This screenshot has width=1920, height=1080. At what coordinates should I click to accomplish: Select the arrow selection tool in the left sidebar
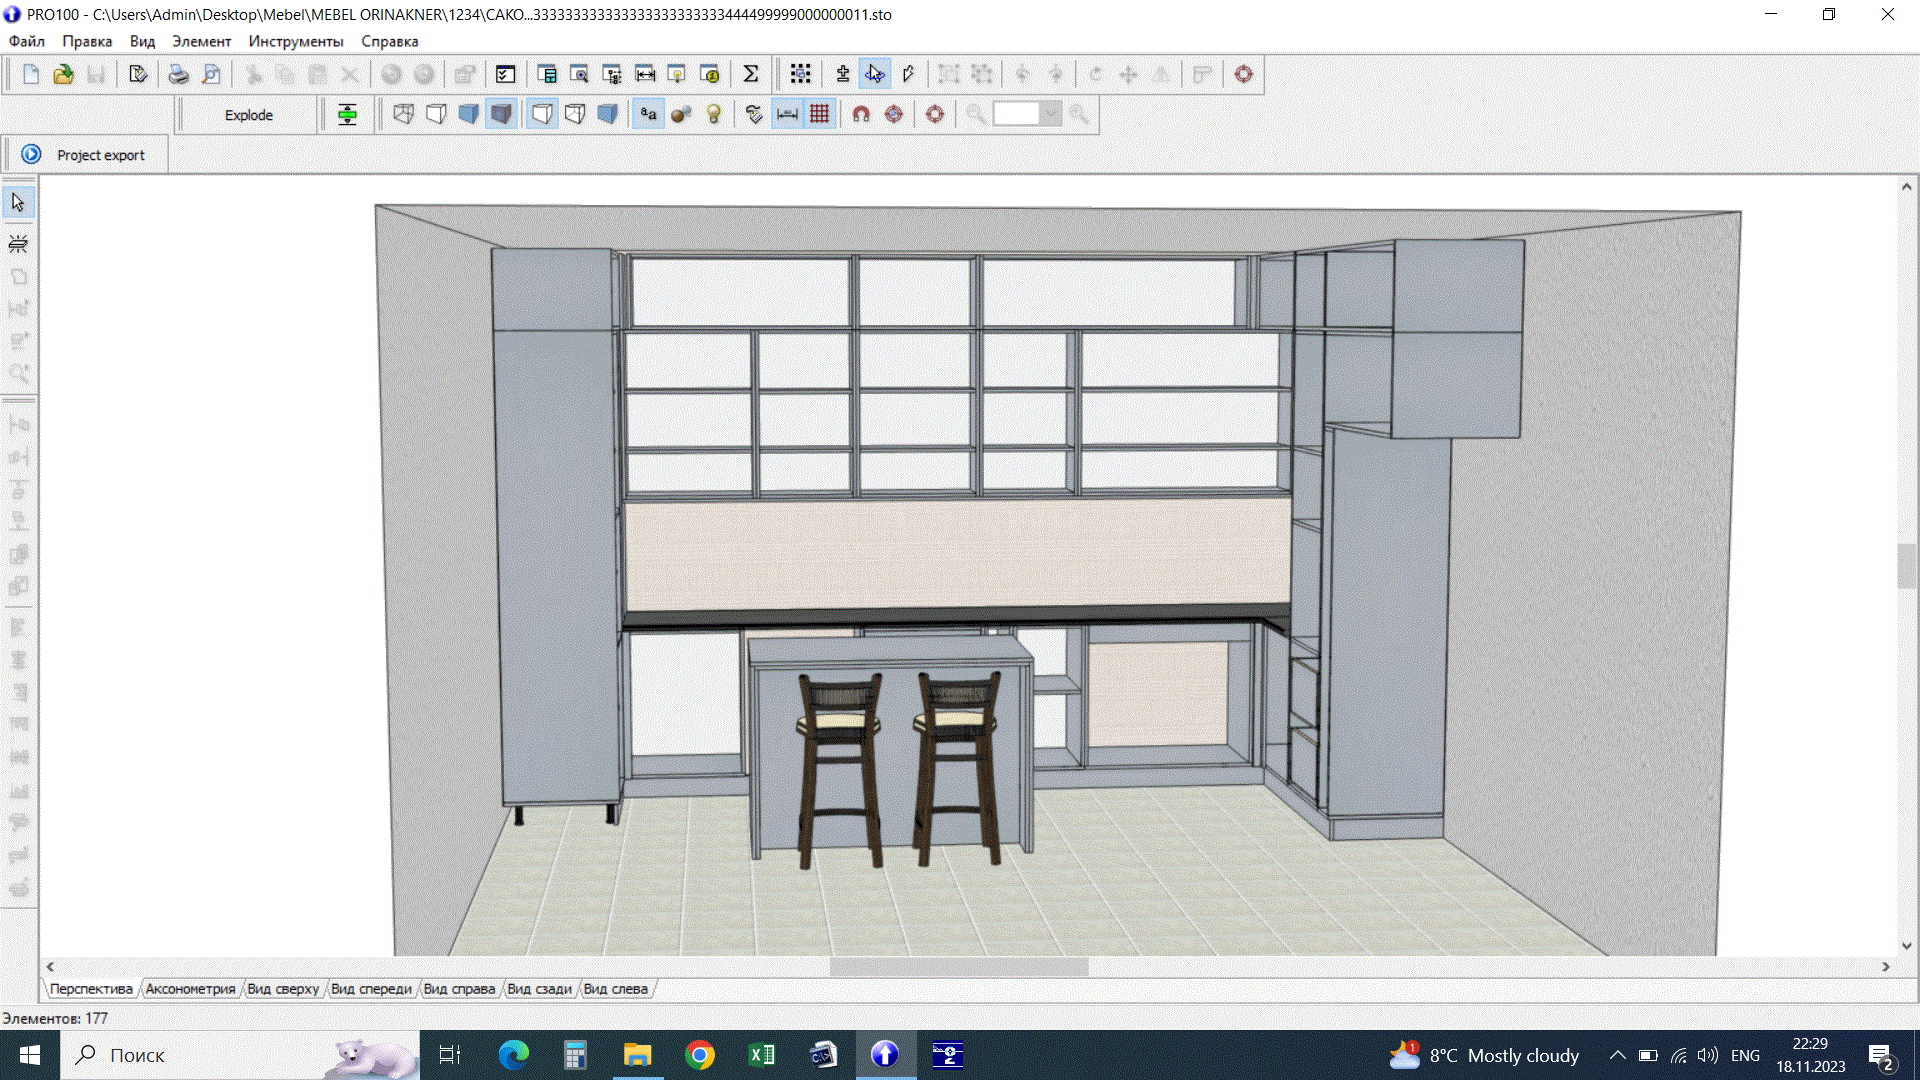click(18, 203)
